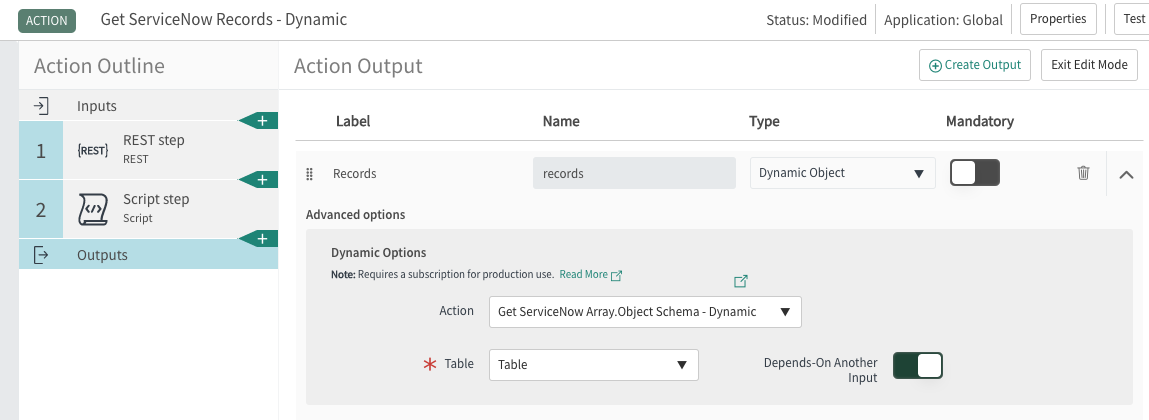Click the ACTION badge
This screenshot has height=420, width=1149.
[47, 20]
